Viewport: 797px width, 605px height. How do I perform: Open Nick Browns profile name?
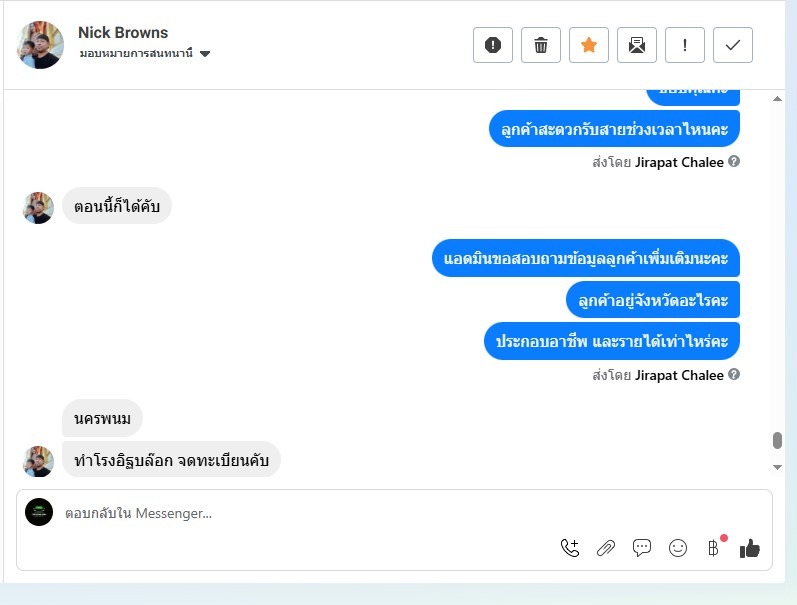click(123, 33)
